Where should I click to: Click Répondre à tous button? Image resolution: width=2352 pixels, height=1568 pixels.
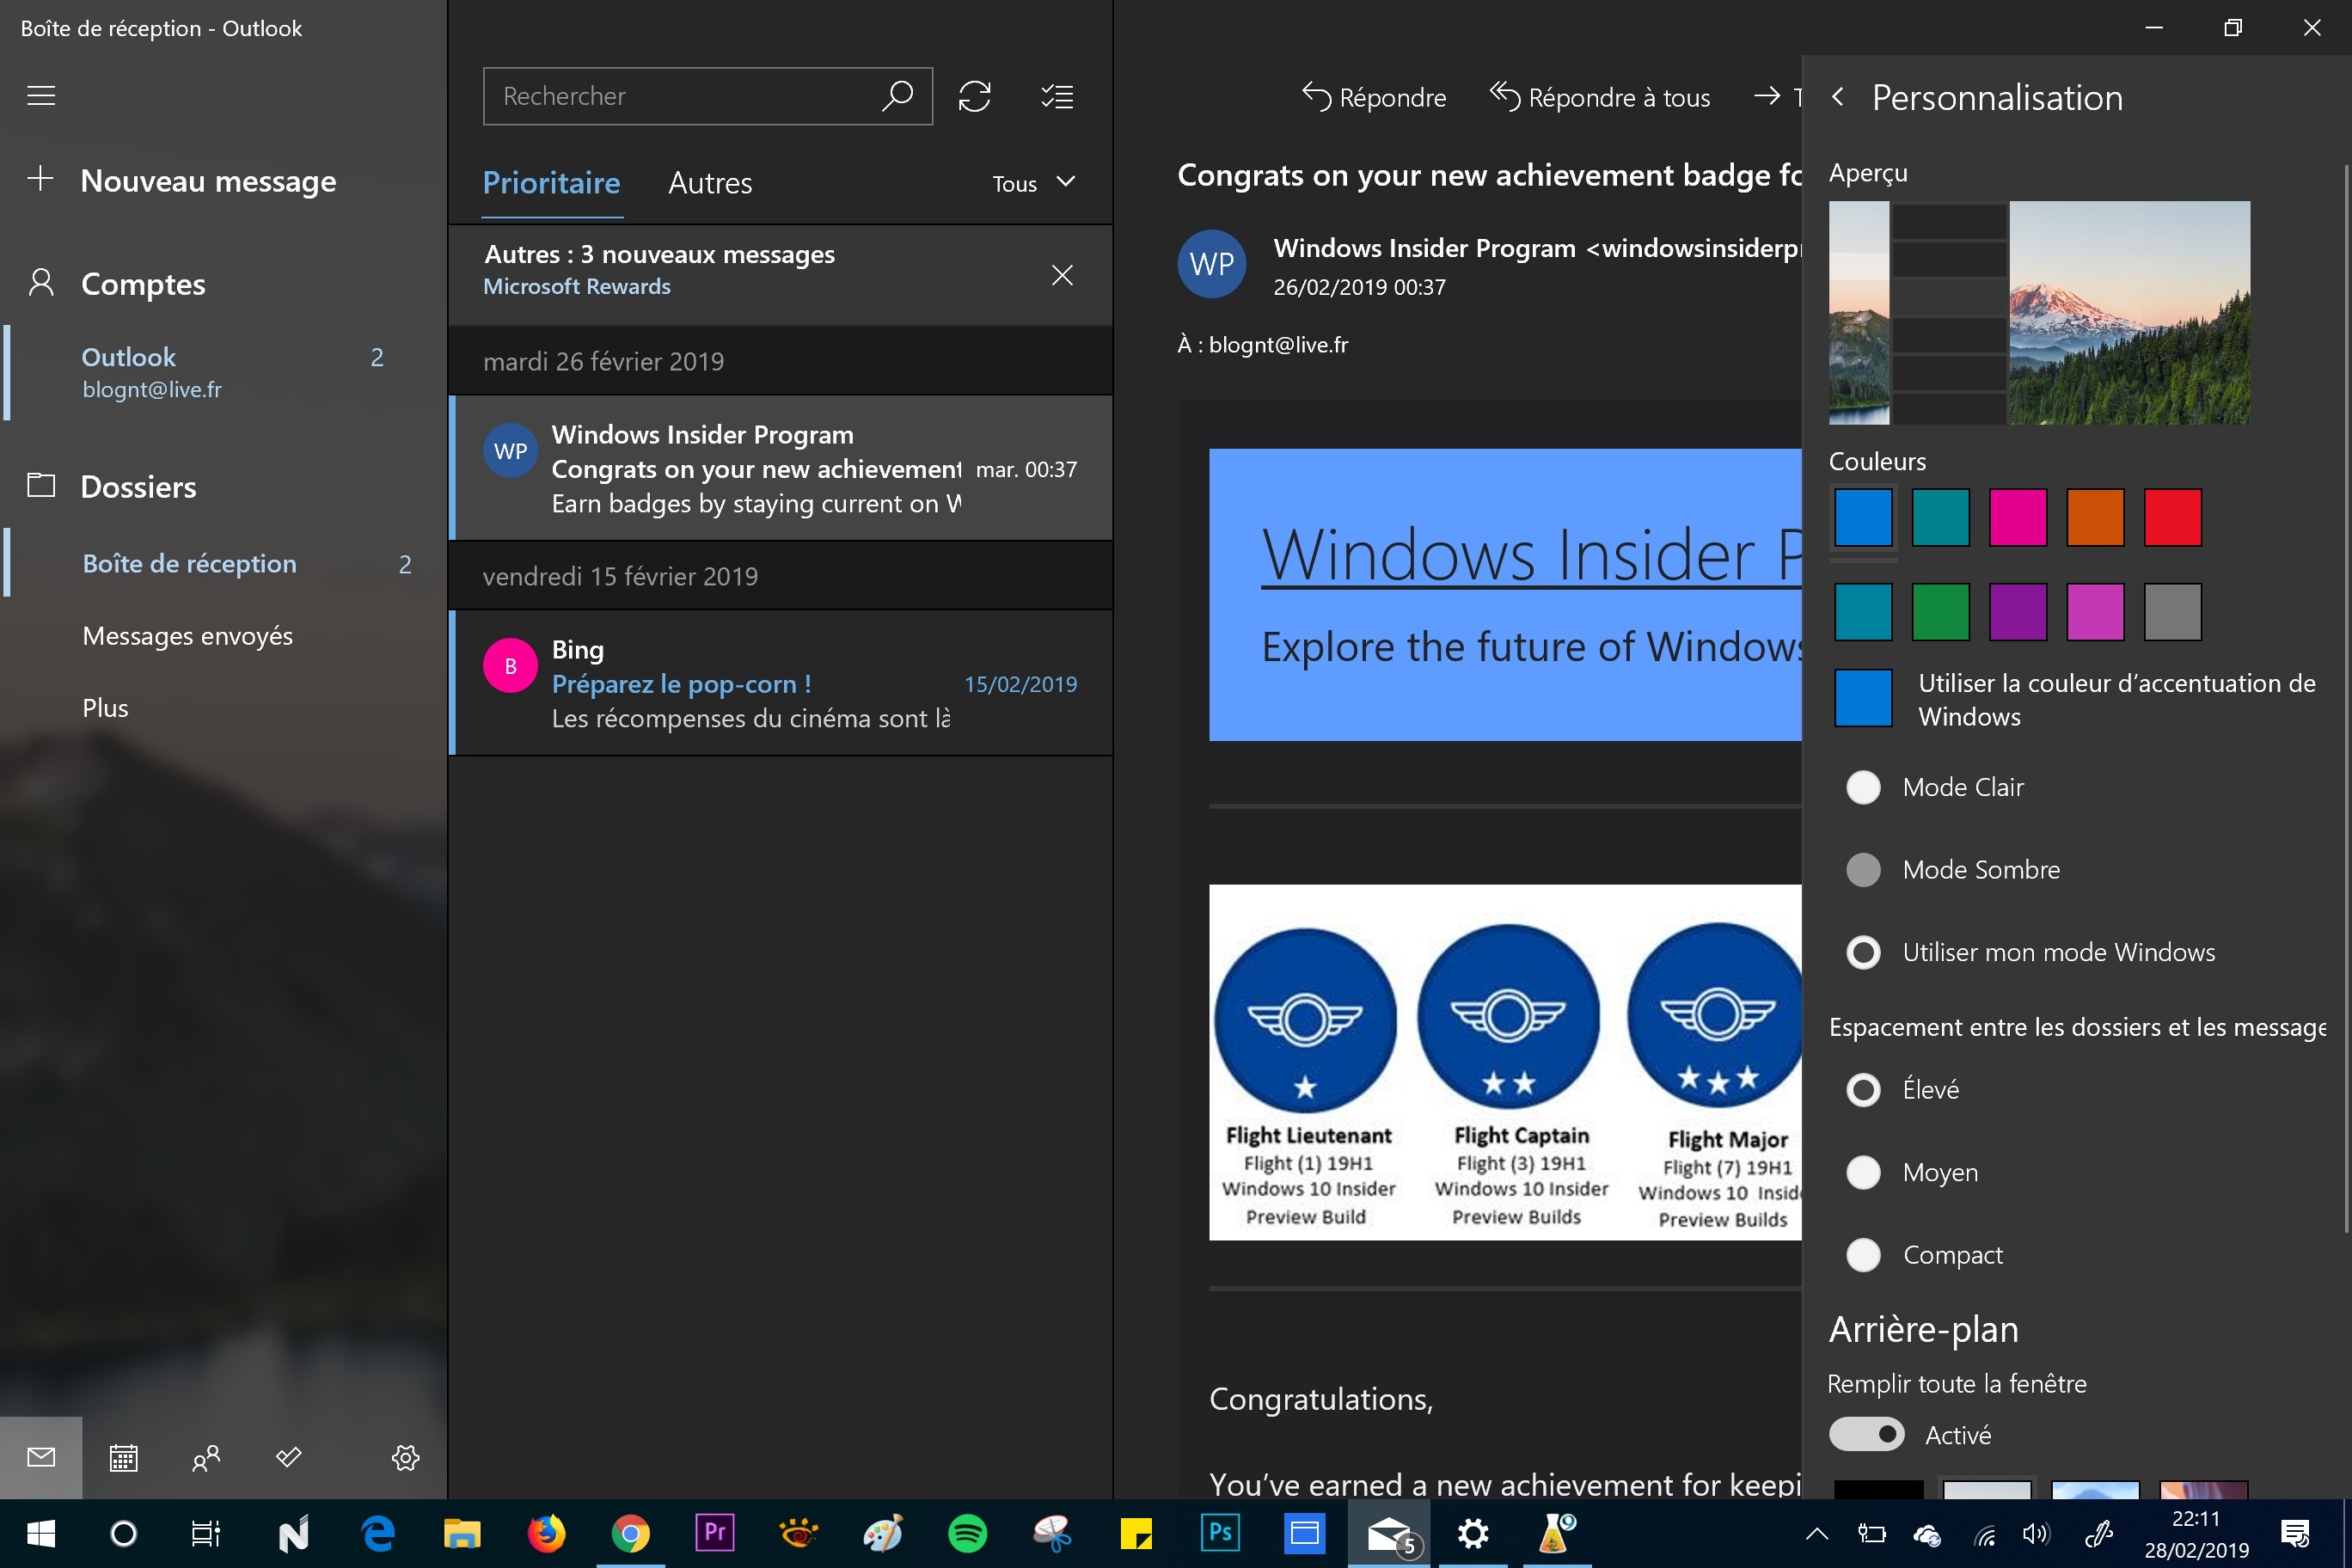1600,97
